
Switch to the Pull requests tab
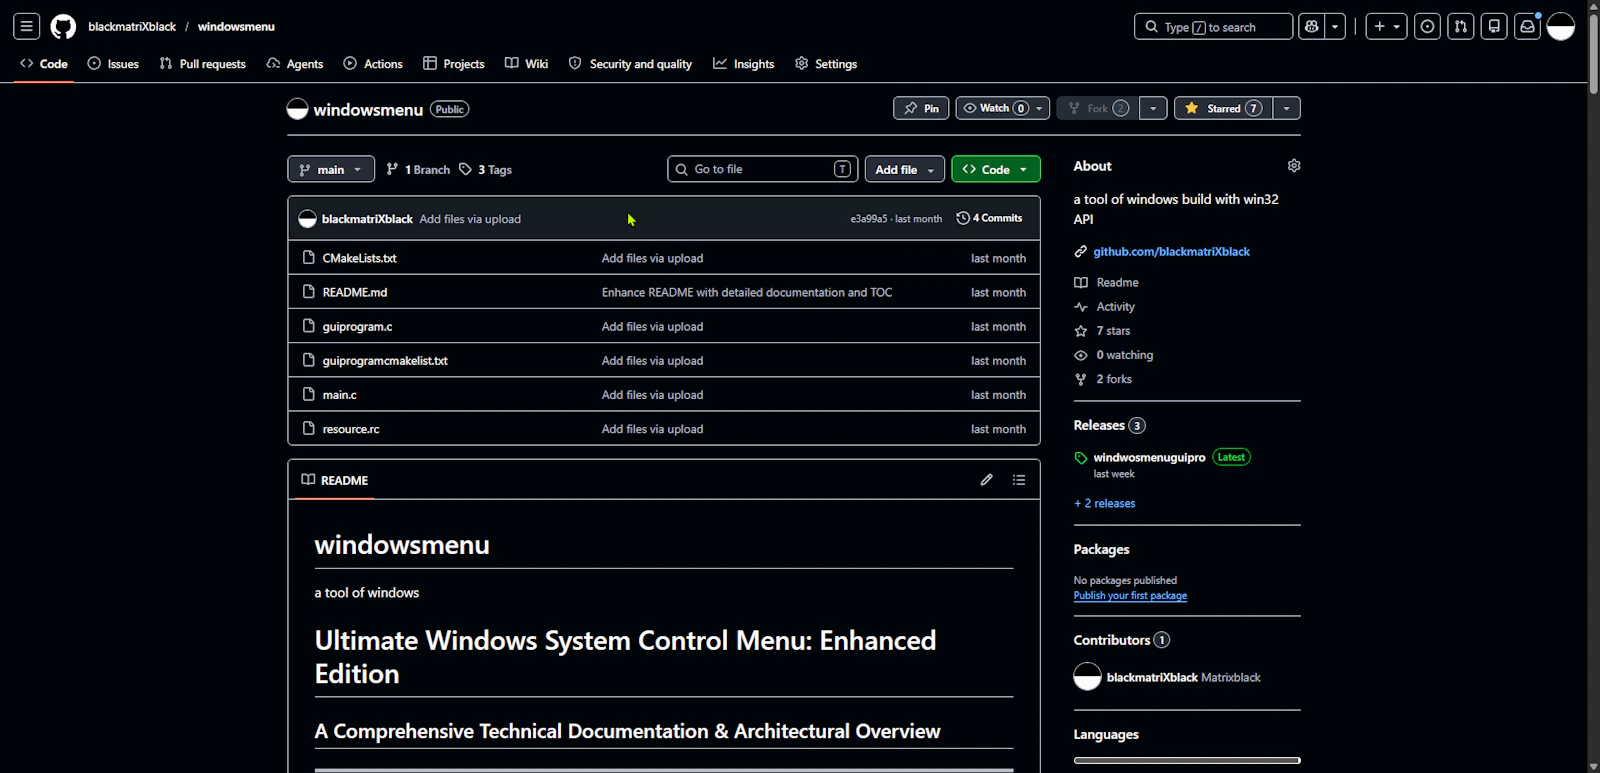(x=202, y=64)
